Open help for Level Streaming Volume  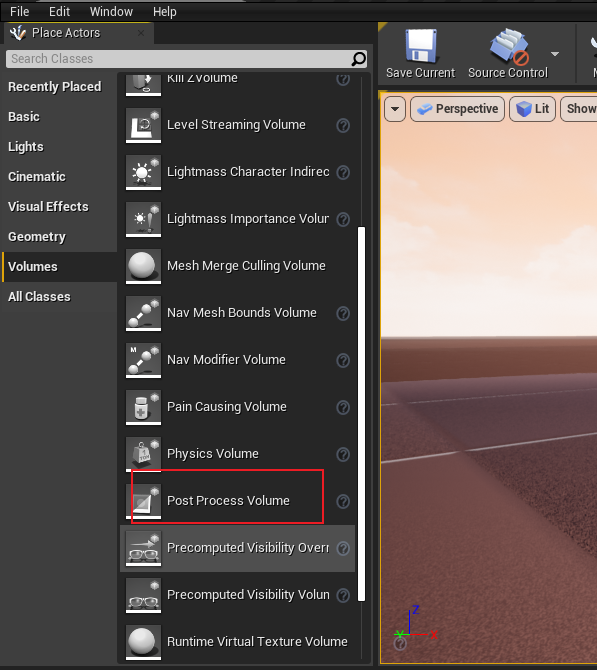point(343,126)
